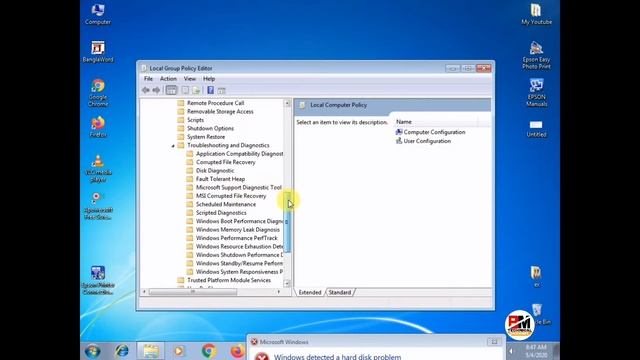The width and height of the screenshot is (640, 360).
Task: Click the horizontal scrollbar thumb in the tree
Action: pyautogui.click(x=193, y=291)
